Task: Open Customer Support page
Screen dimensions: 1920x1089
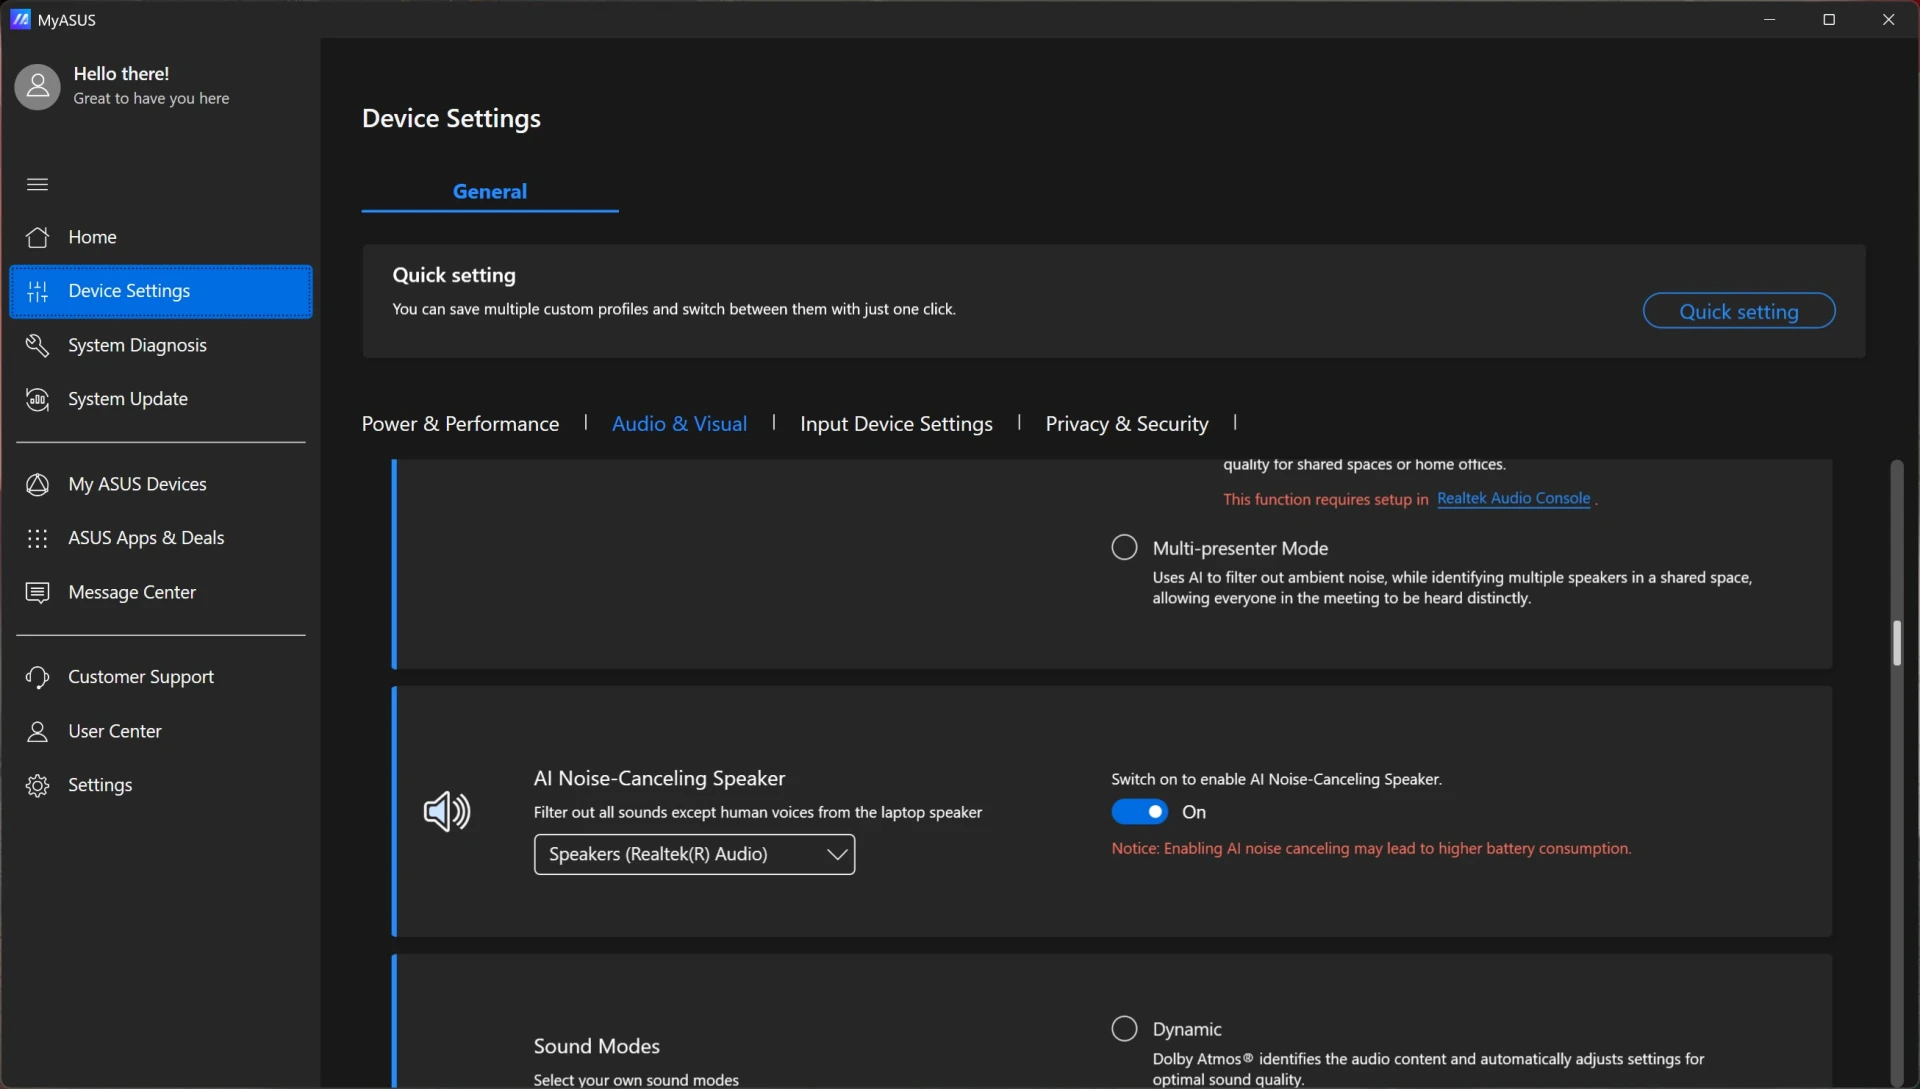Action: pos(161,677)
